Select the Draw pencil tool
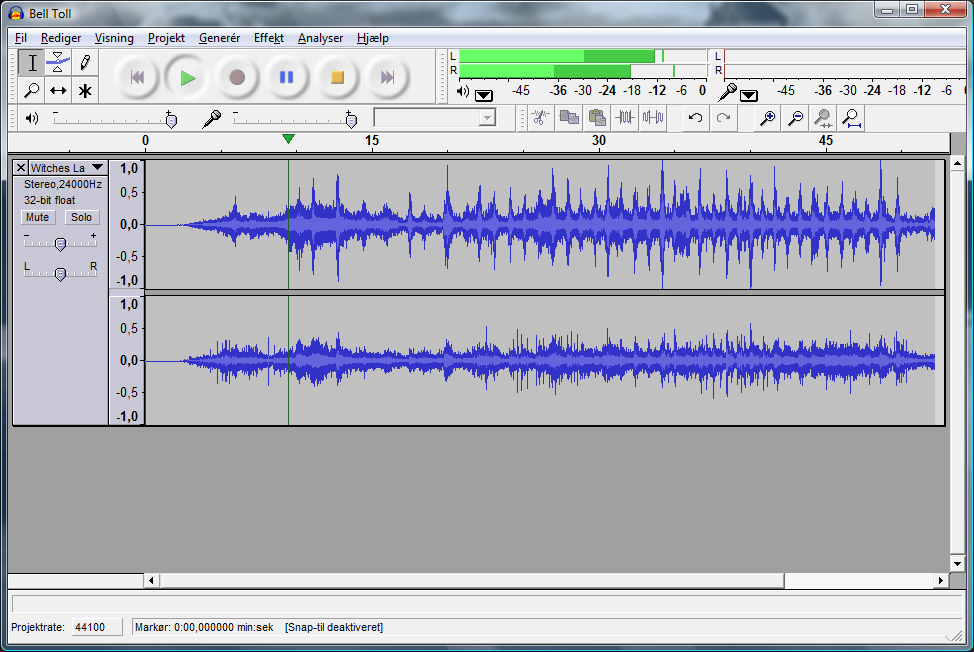The width and height of the screenshot is (974, 652). tap(85, 62)
